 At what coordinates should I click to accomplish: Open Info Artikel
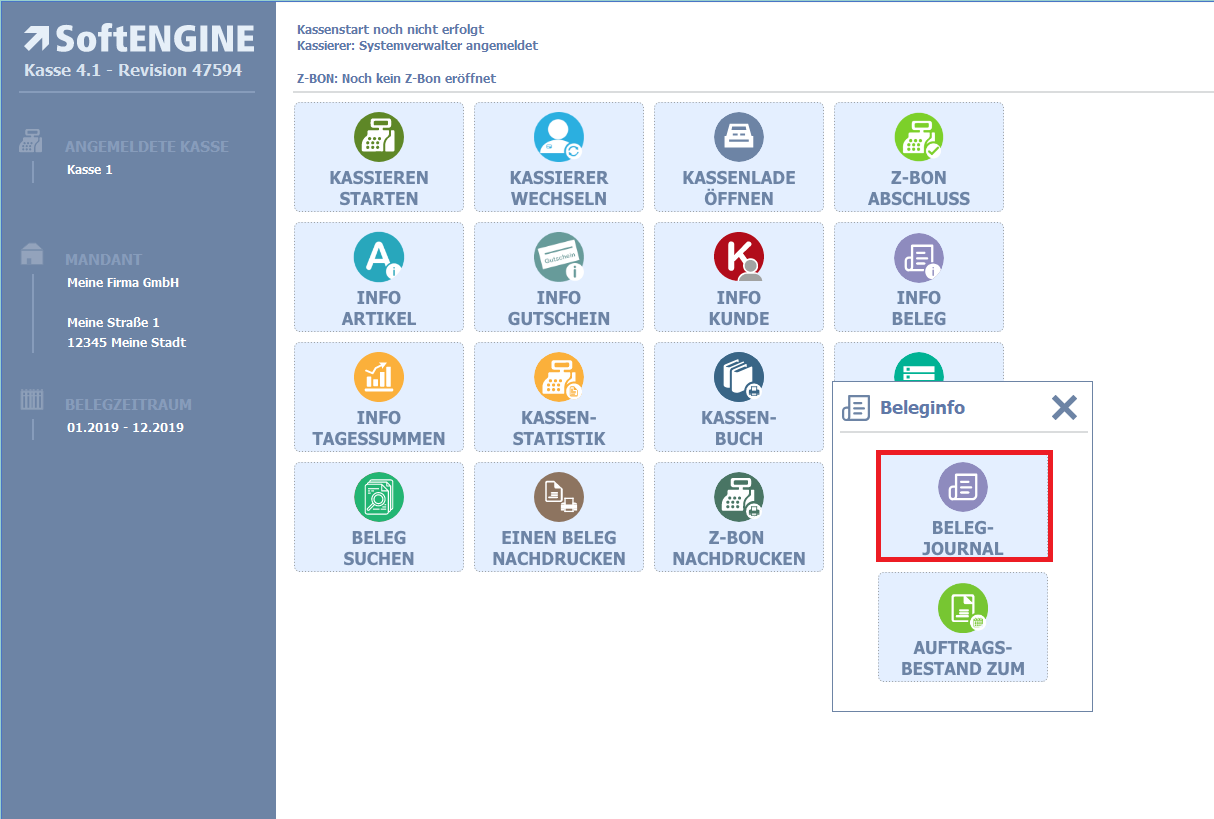pyautogui.click(x=379, y=277)
